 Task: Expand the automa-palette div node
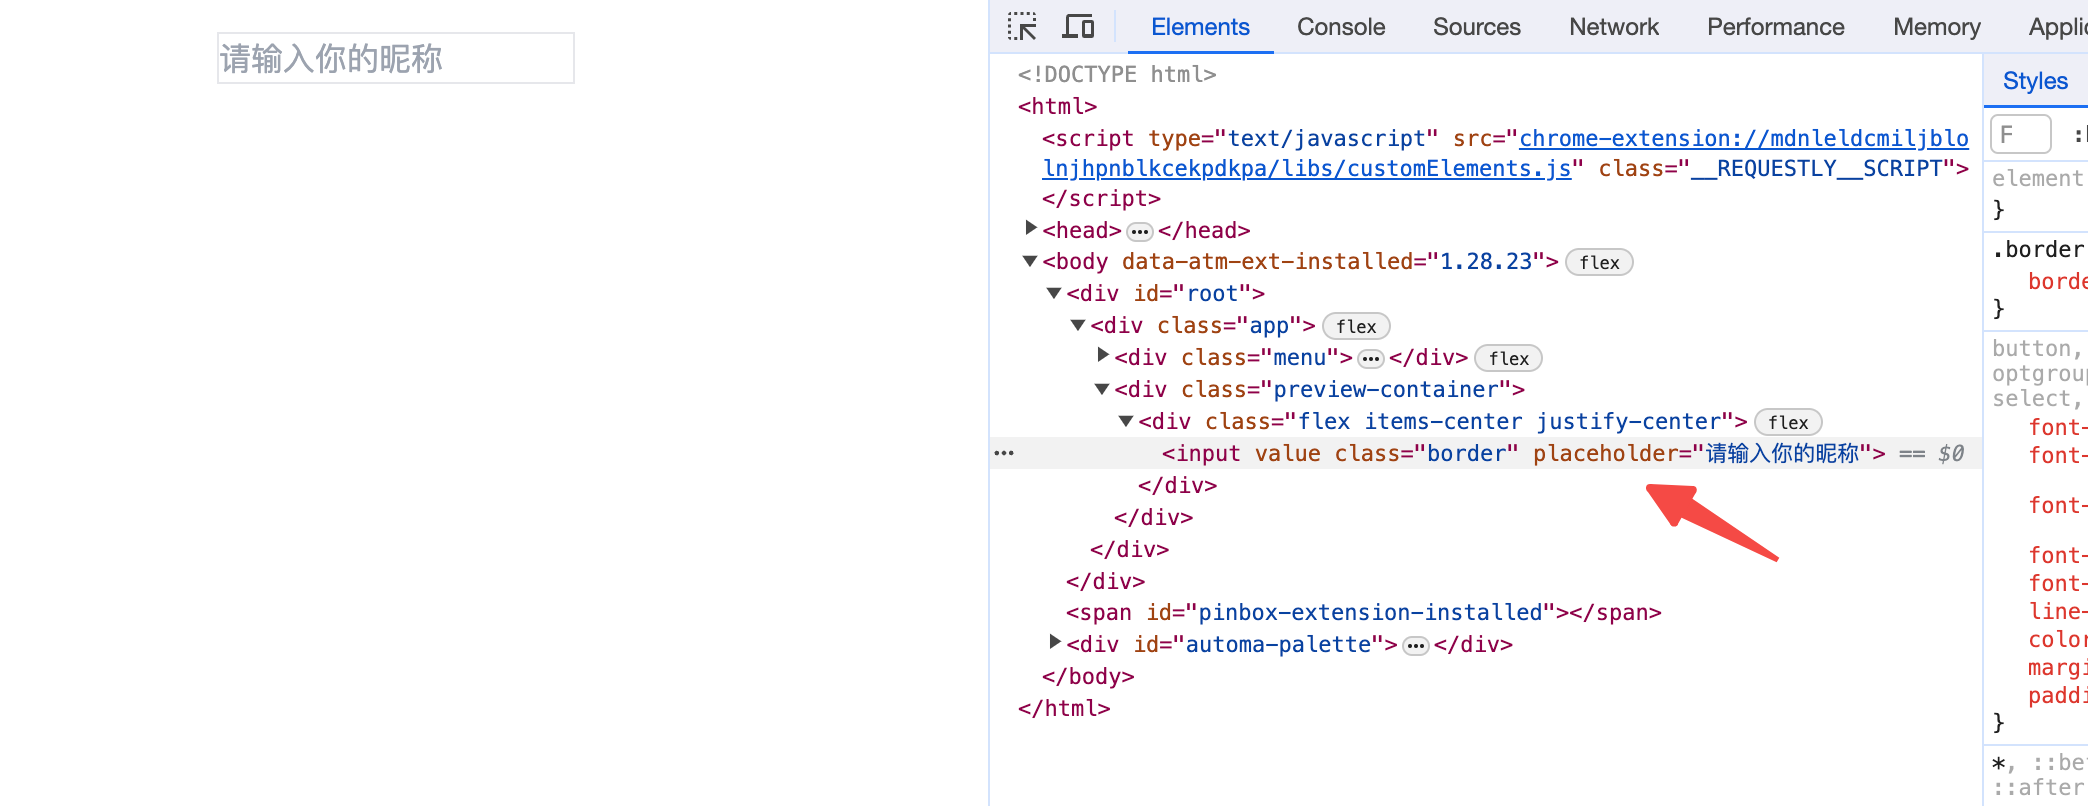coord(1055,642)
